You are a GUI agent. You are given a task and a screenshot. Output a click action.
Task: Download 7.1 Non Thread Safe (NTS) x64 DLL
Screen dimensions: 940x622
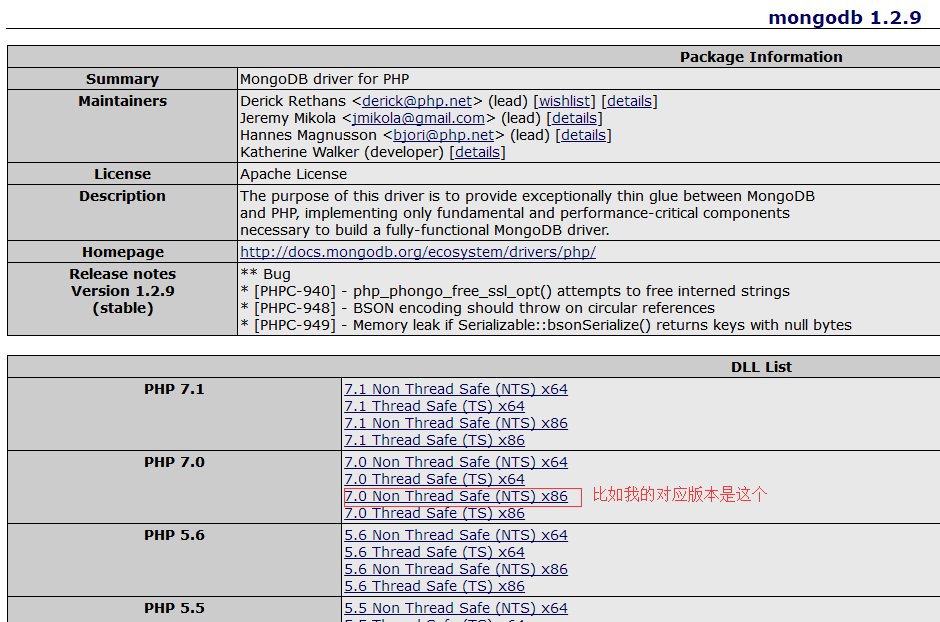point(456,389)
